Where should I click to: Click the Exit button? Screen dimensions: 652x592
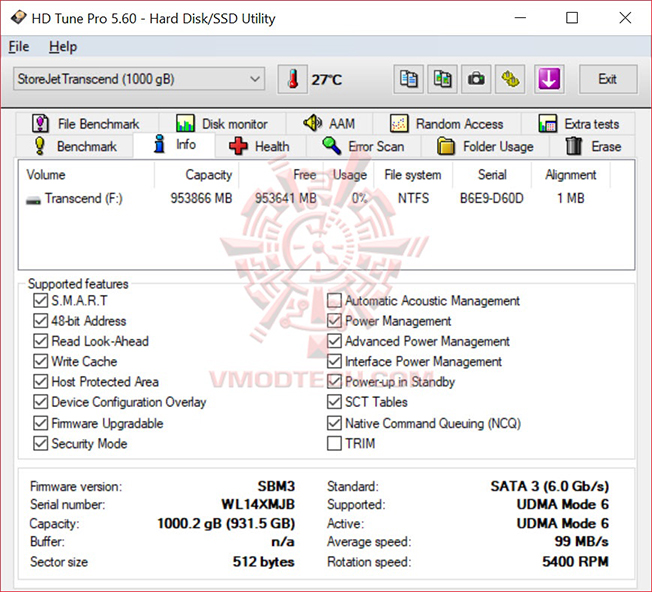pos(608,79)
